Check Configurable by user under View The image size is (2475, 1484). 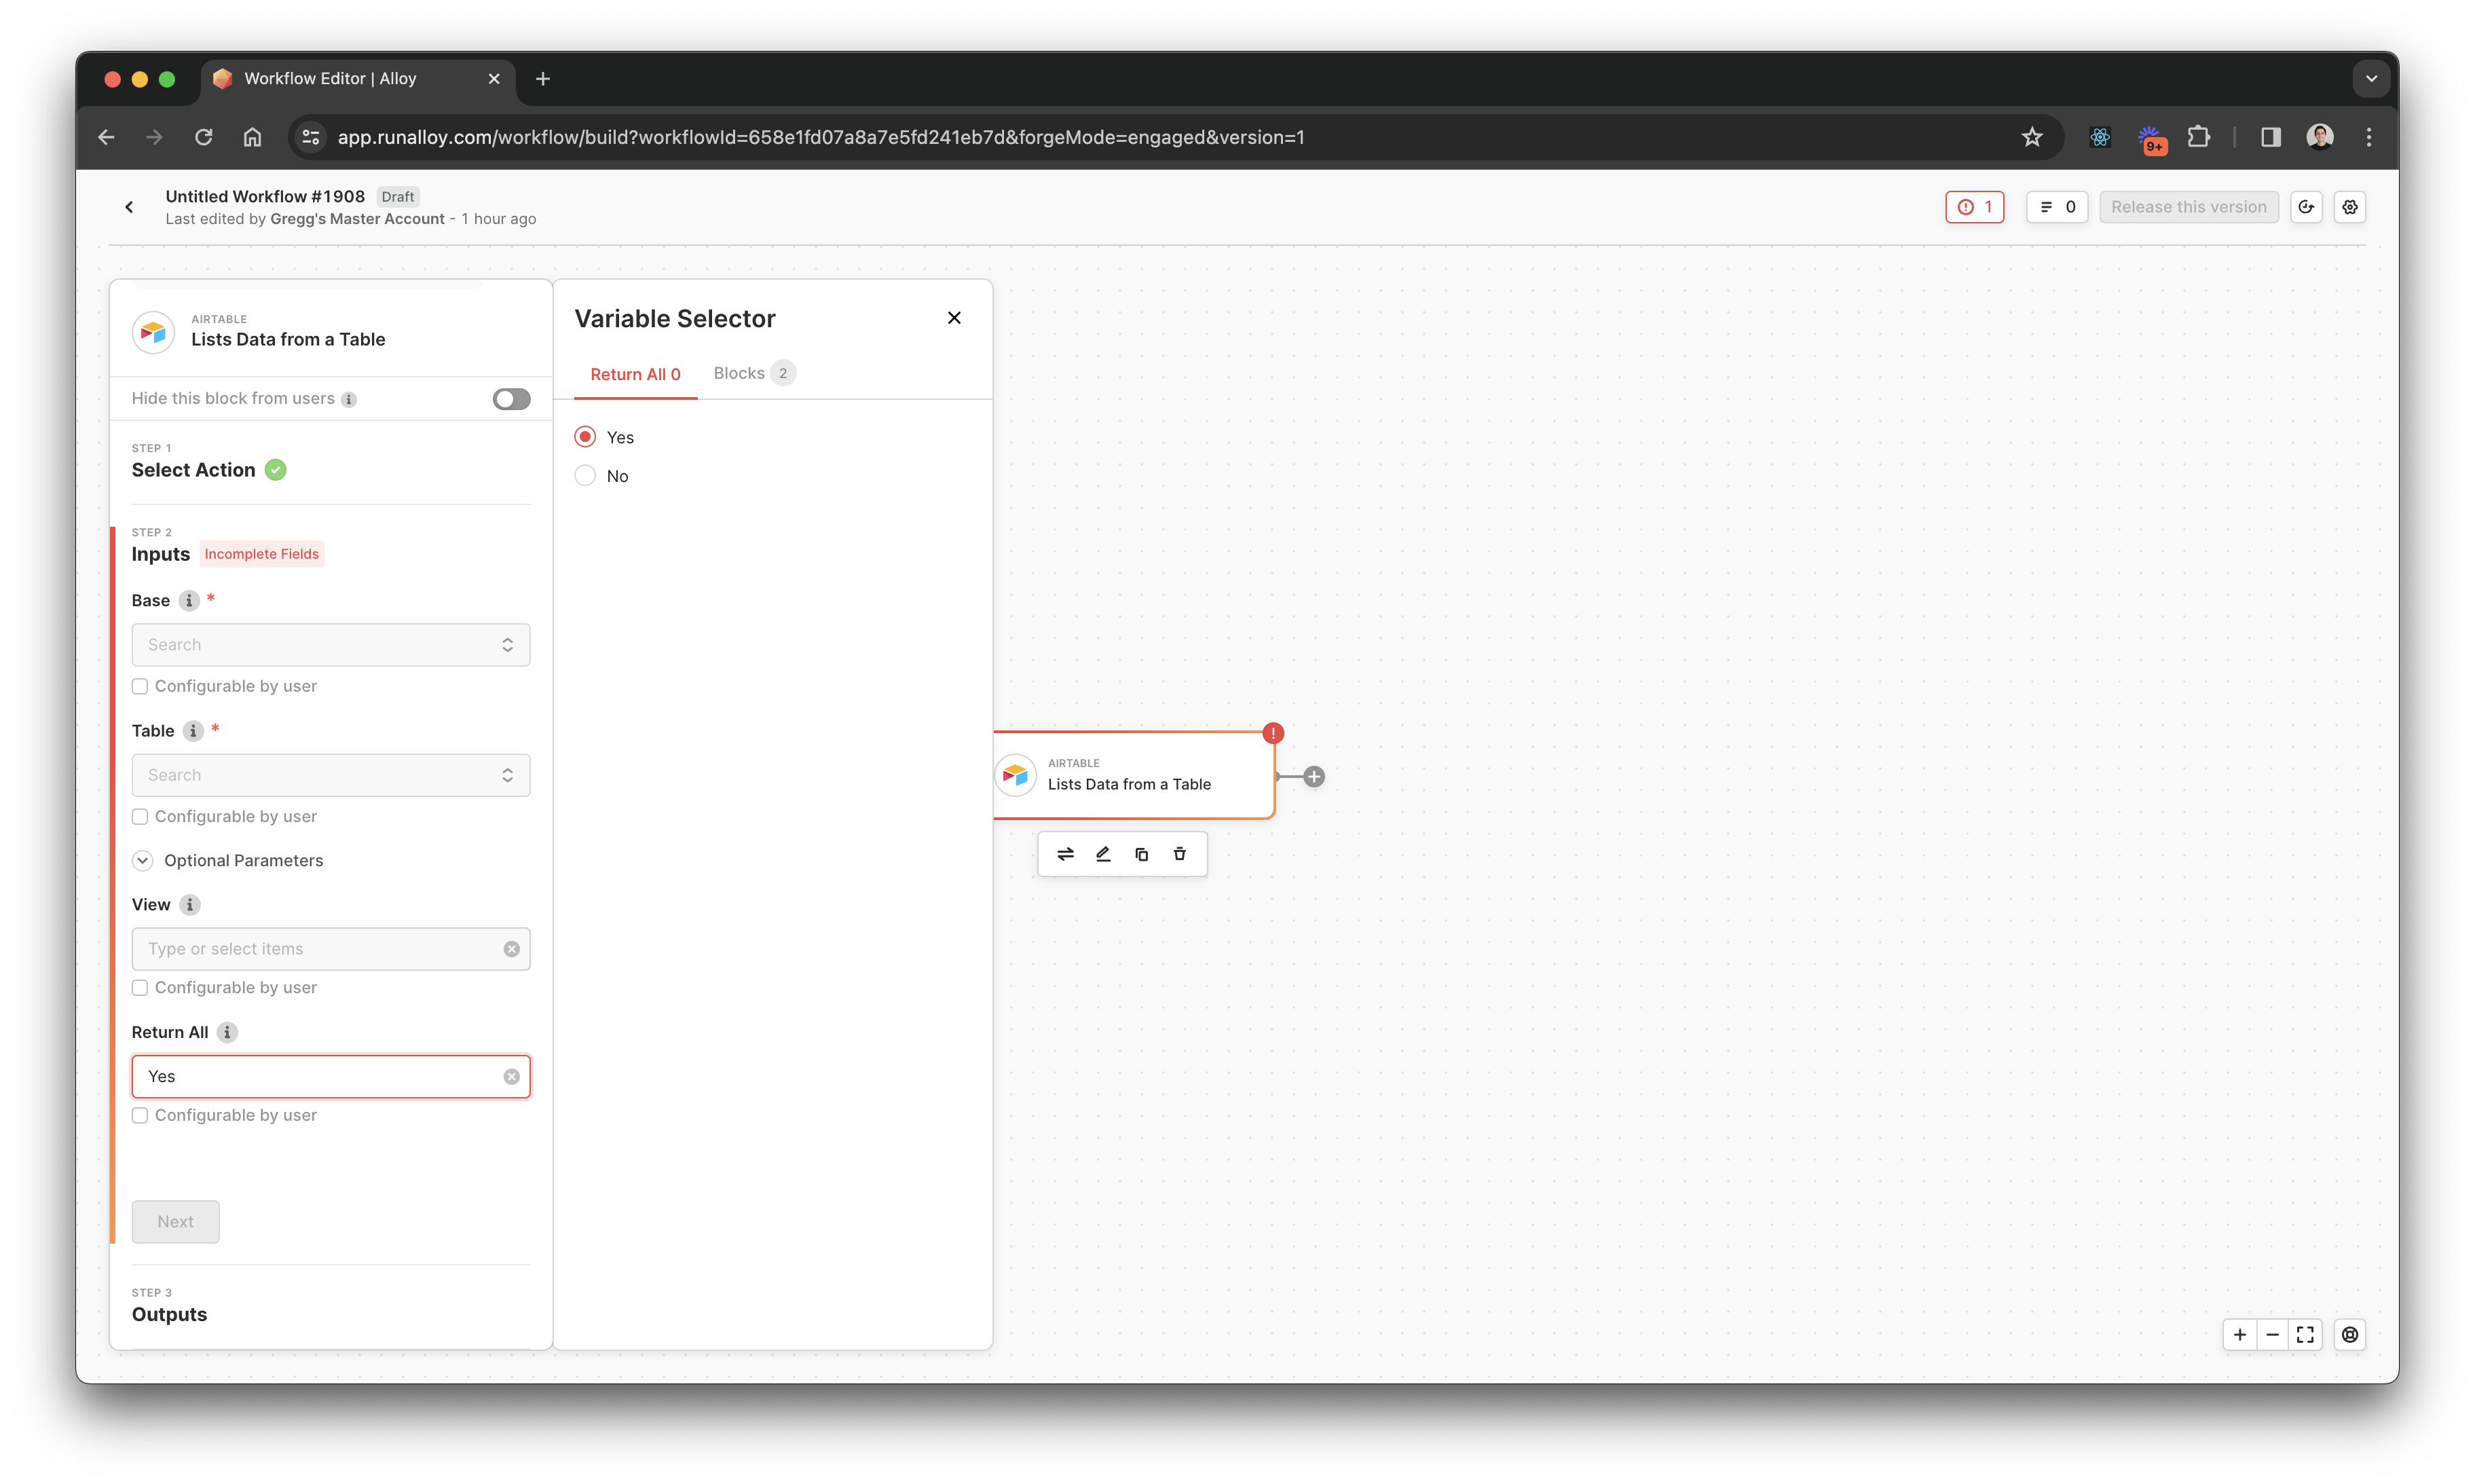[140, 988]
